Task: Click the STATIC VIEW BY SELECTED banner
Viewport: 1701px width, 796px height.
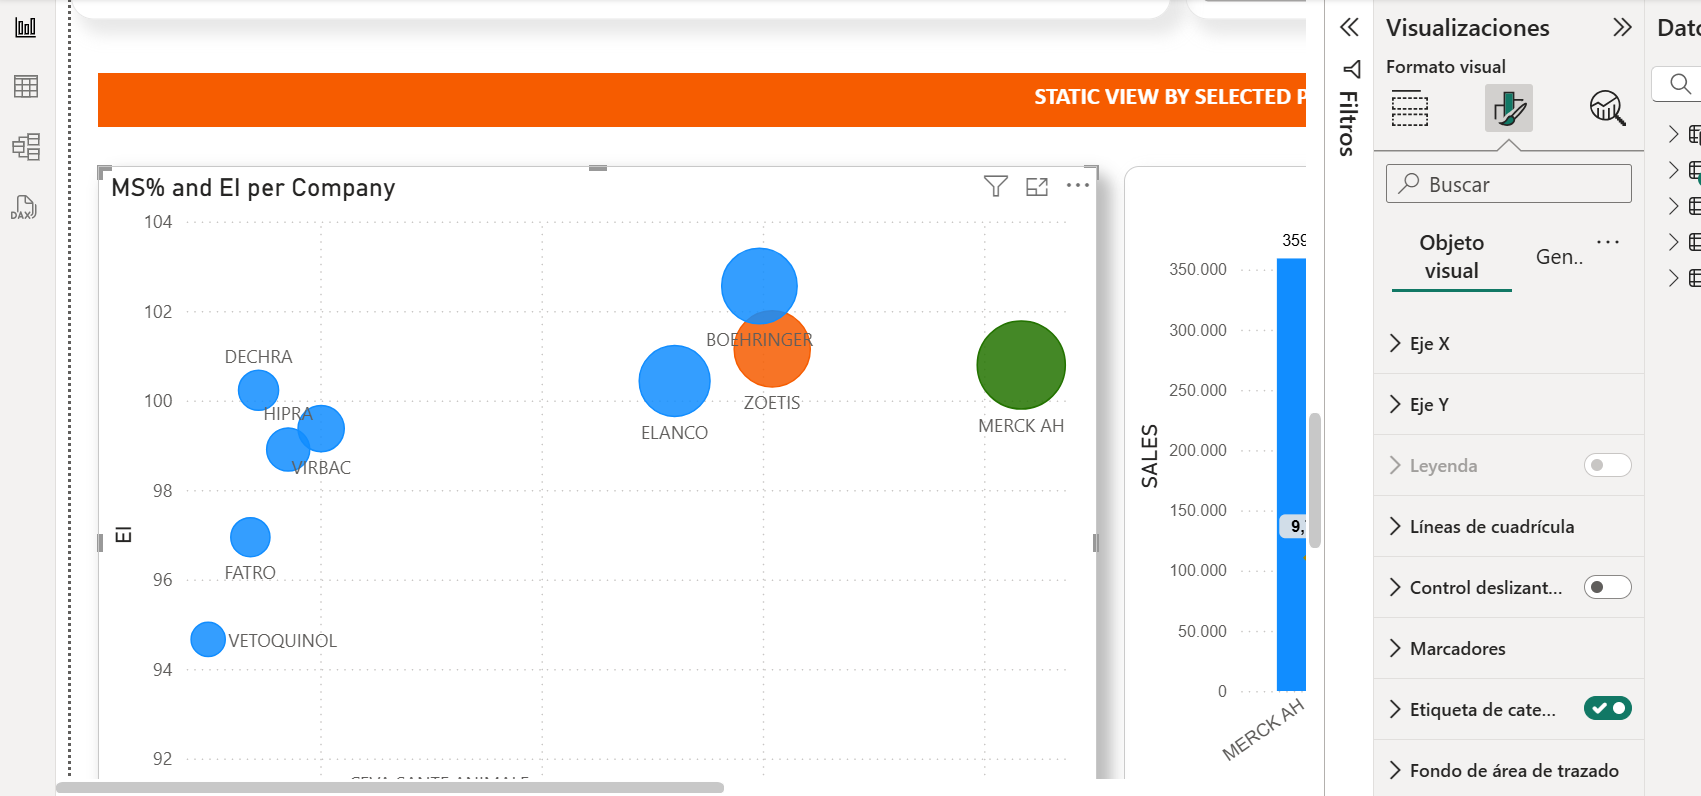Action: (x=702, y=99)
